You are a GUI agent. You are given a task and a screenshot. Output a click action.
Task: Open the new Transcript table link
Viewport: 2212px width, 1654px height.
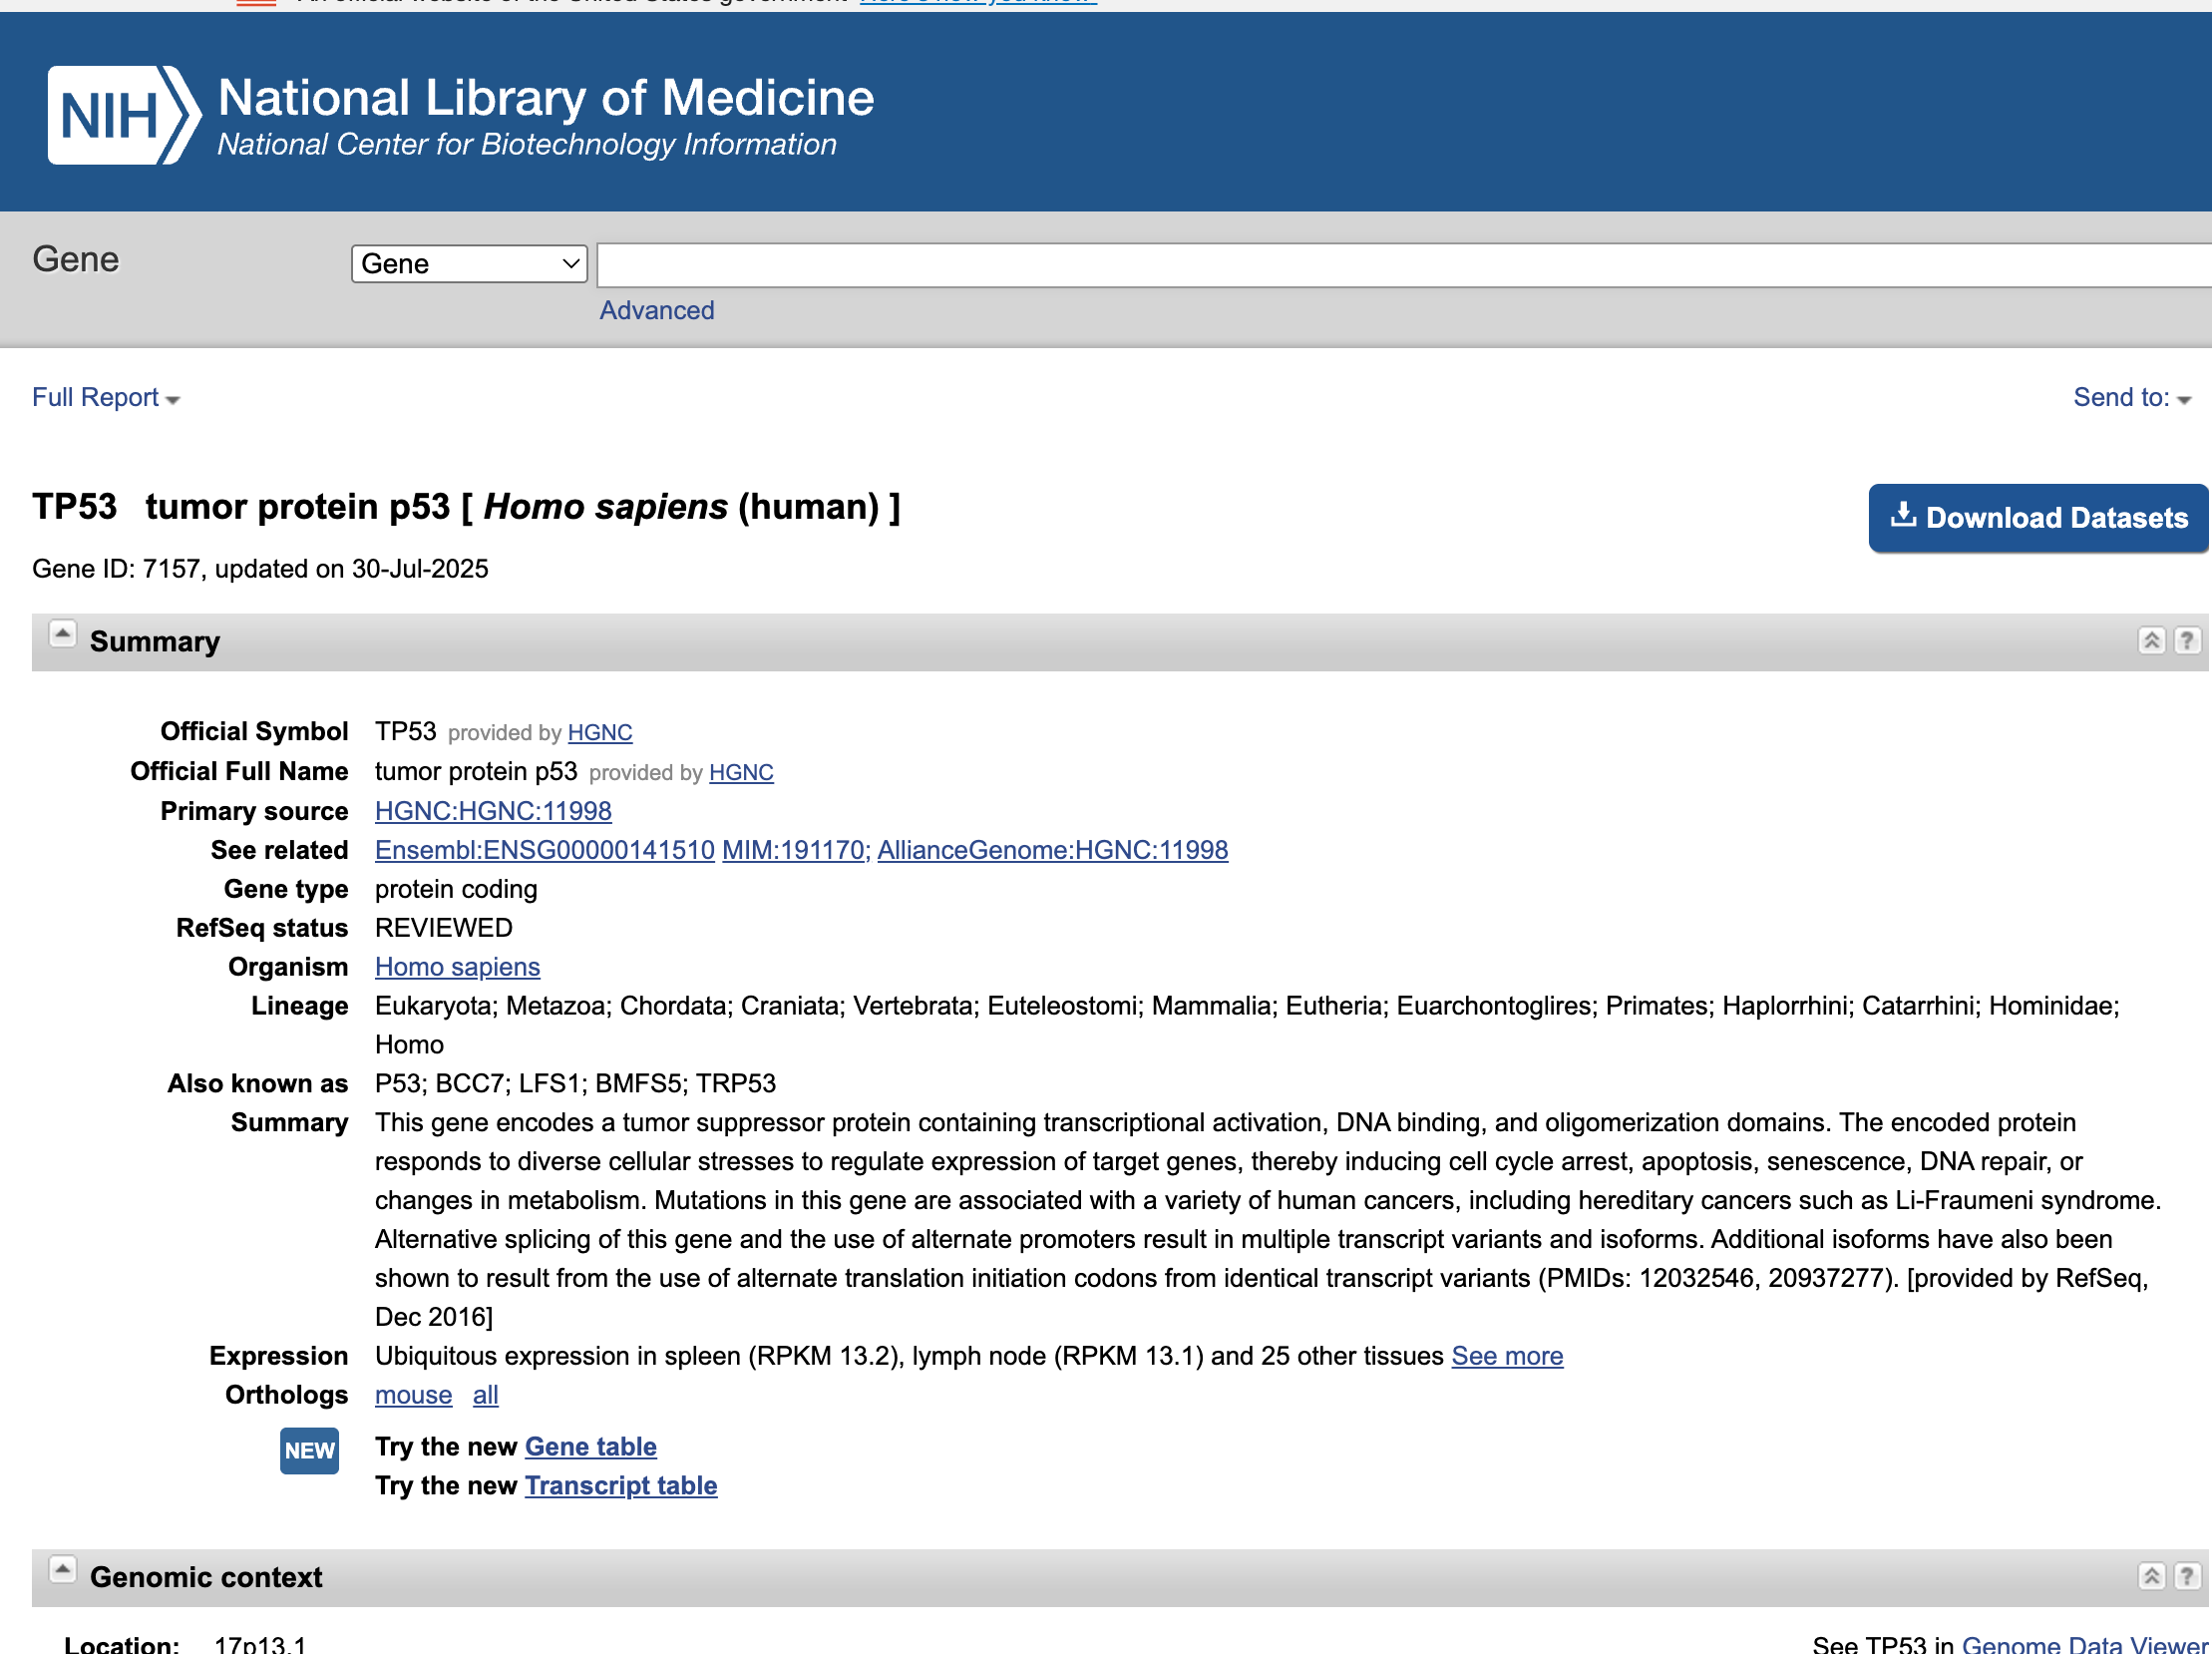point(620,1486)
